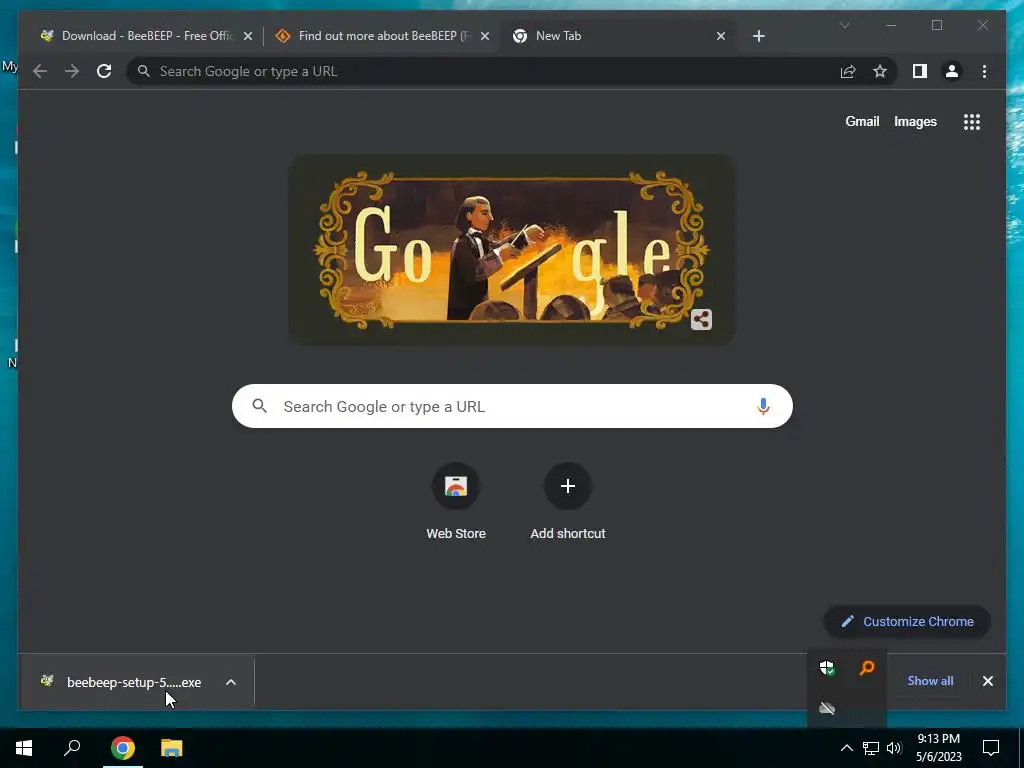Open the tab search dropdown
Viewport: 1024px width, 768px height.
(x=844, y=25)
